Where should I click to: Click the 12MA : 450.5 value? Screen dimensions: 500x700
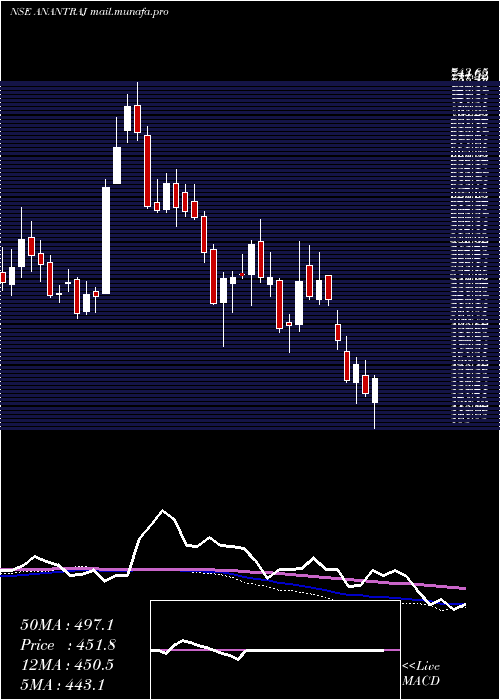click(67, 665)
